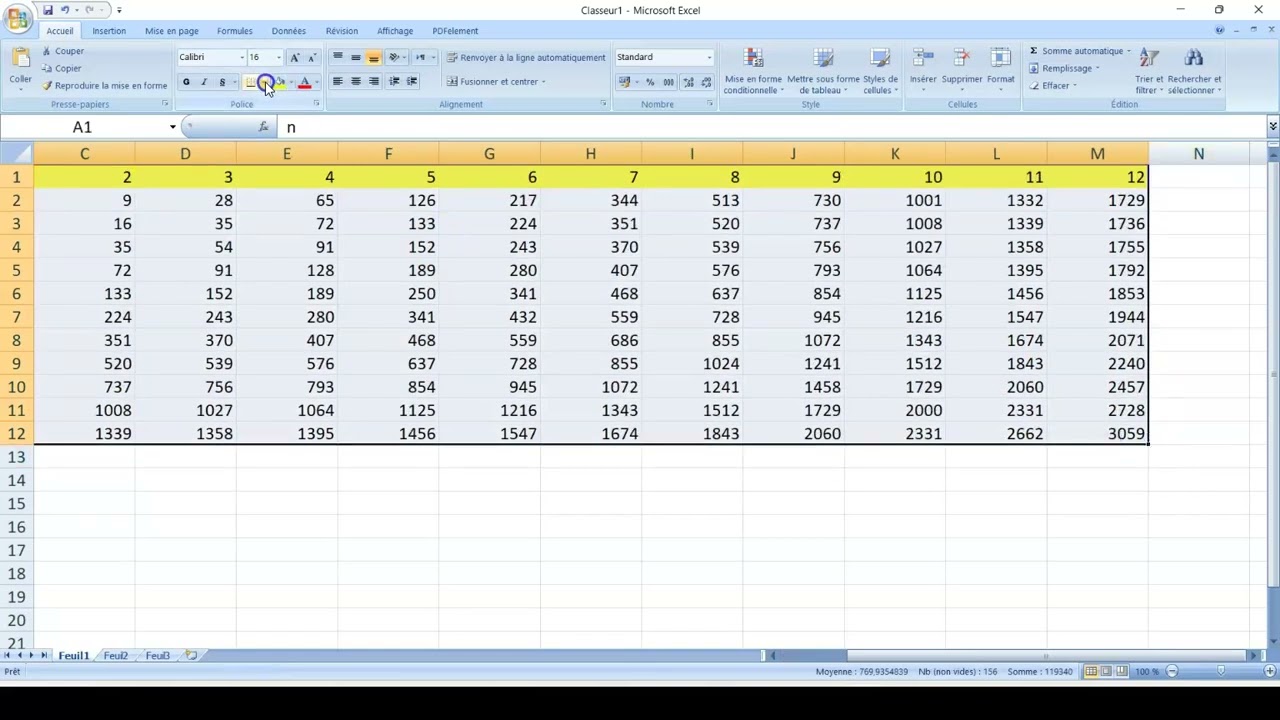
Task: Click the add decimal places icon
Action: 689,82
